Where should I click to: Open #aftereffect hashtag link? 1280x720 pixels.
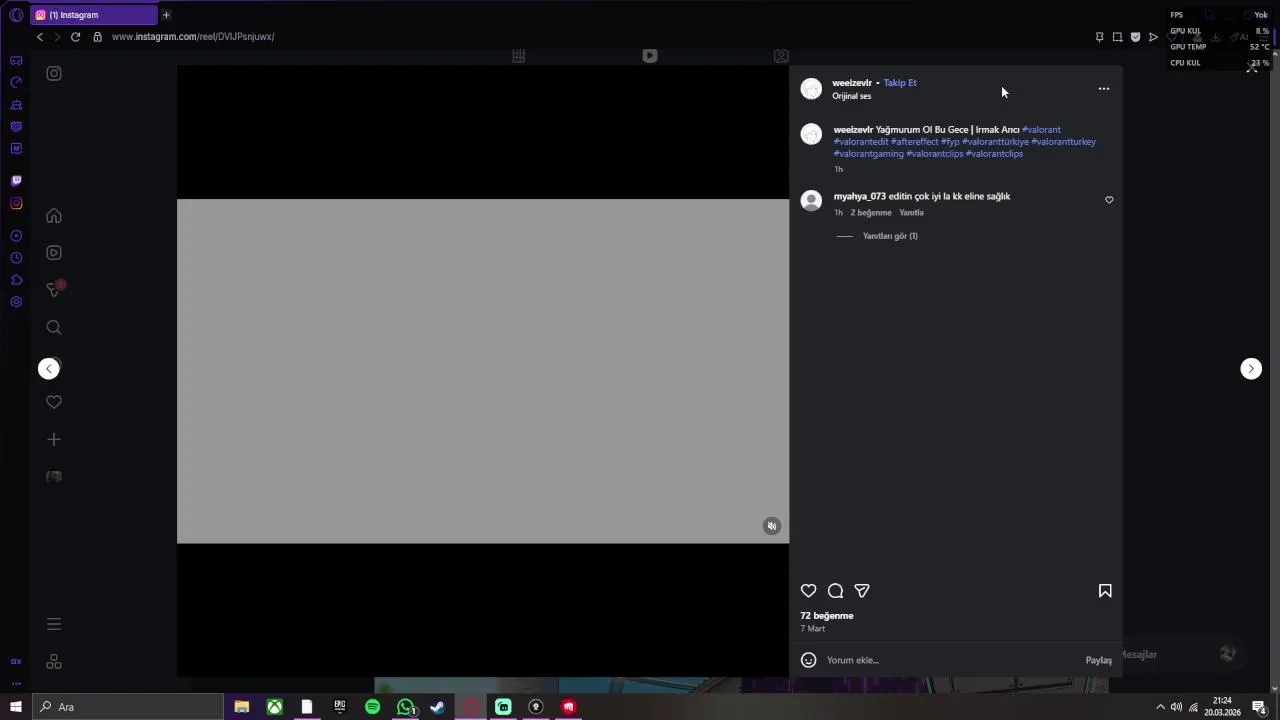(x=914, y=142)
